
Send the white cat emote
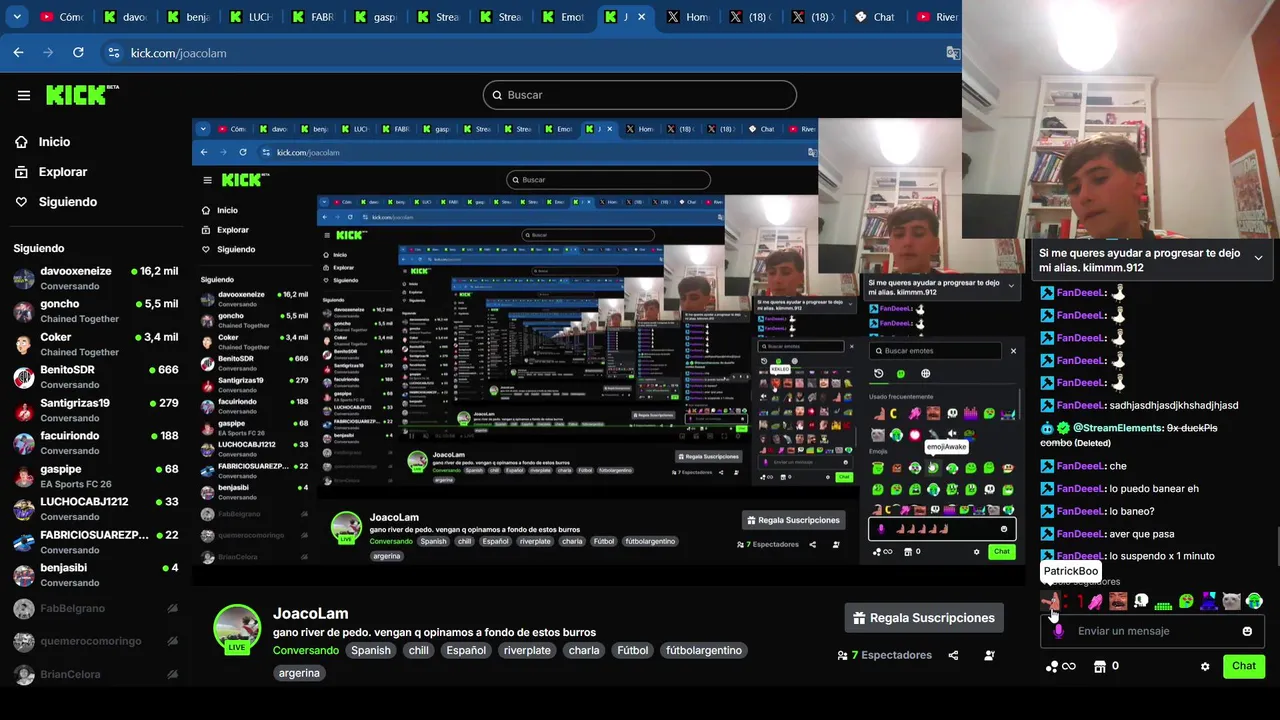point(1231,601)
